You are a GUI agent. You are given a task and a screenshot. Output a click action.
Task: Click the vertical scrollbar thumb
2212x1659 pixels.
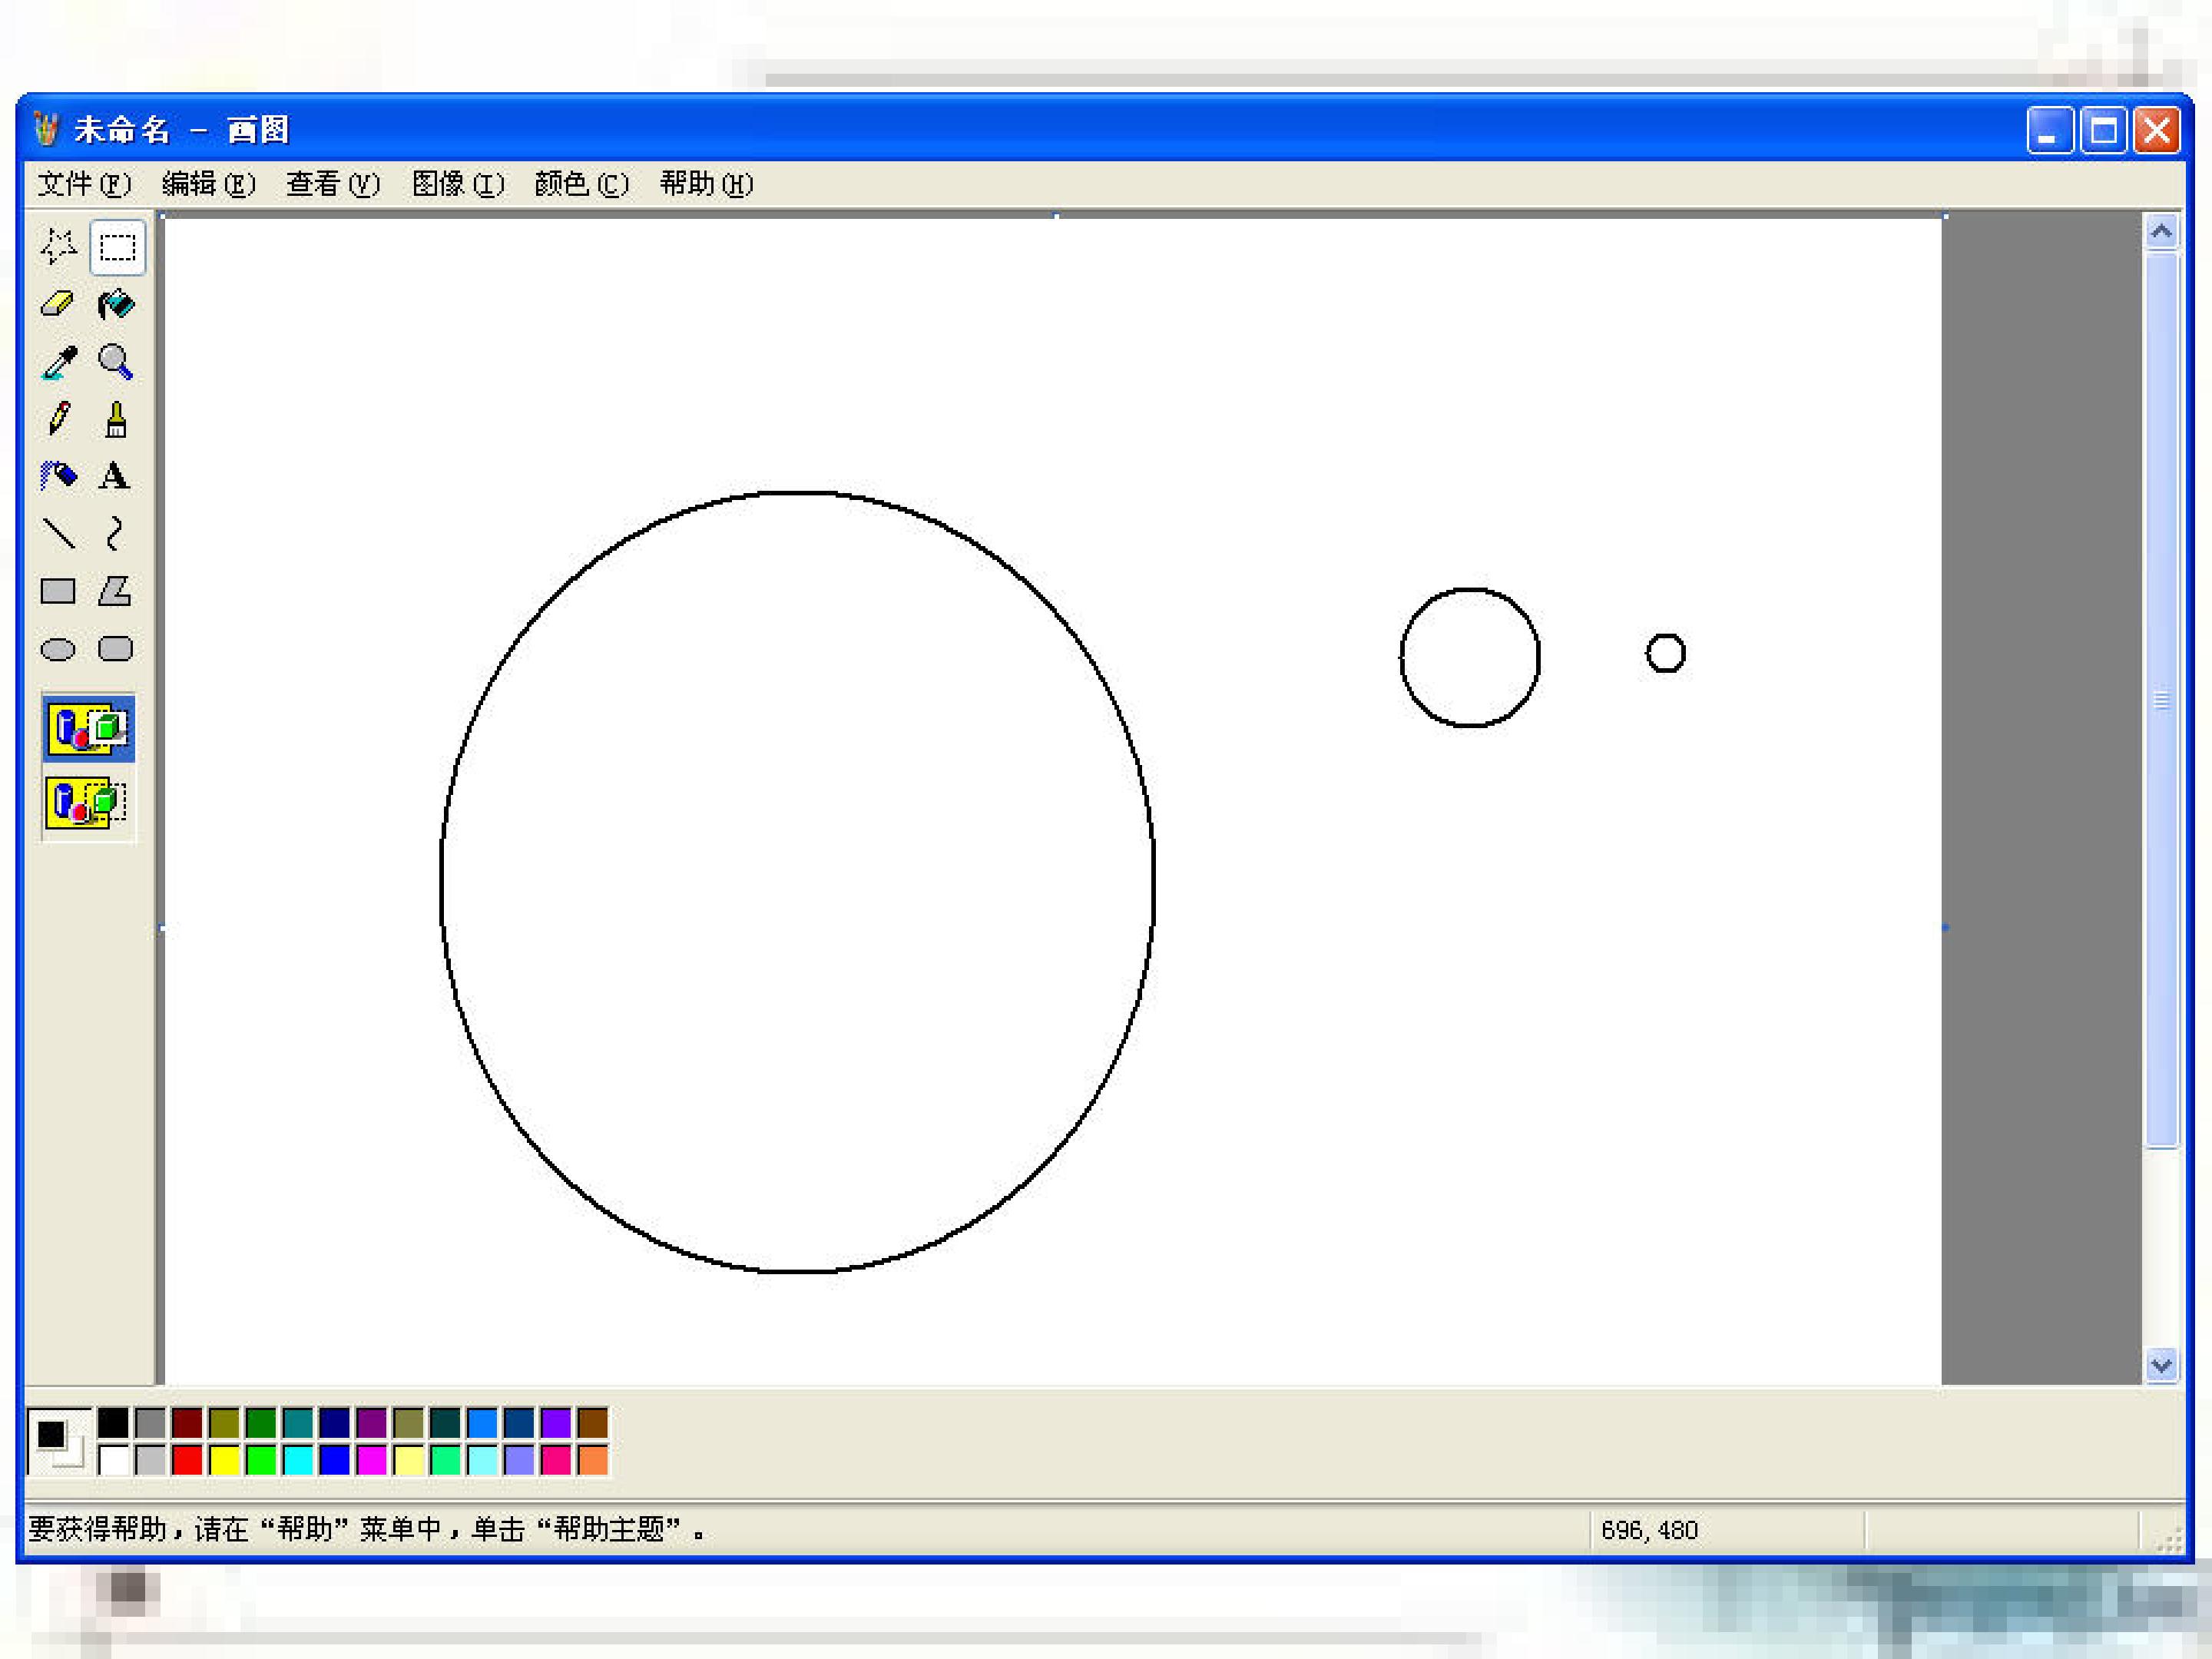tap(2161, 700)
